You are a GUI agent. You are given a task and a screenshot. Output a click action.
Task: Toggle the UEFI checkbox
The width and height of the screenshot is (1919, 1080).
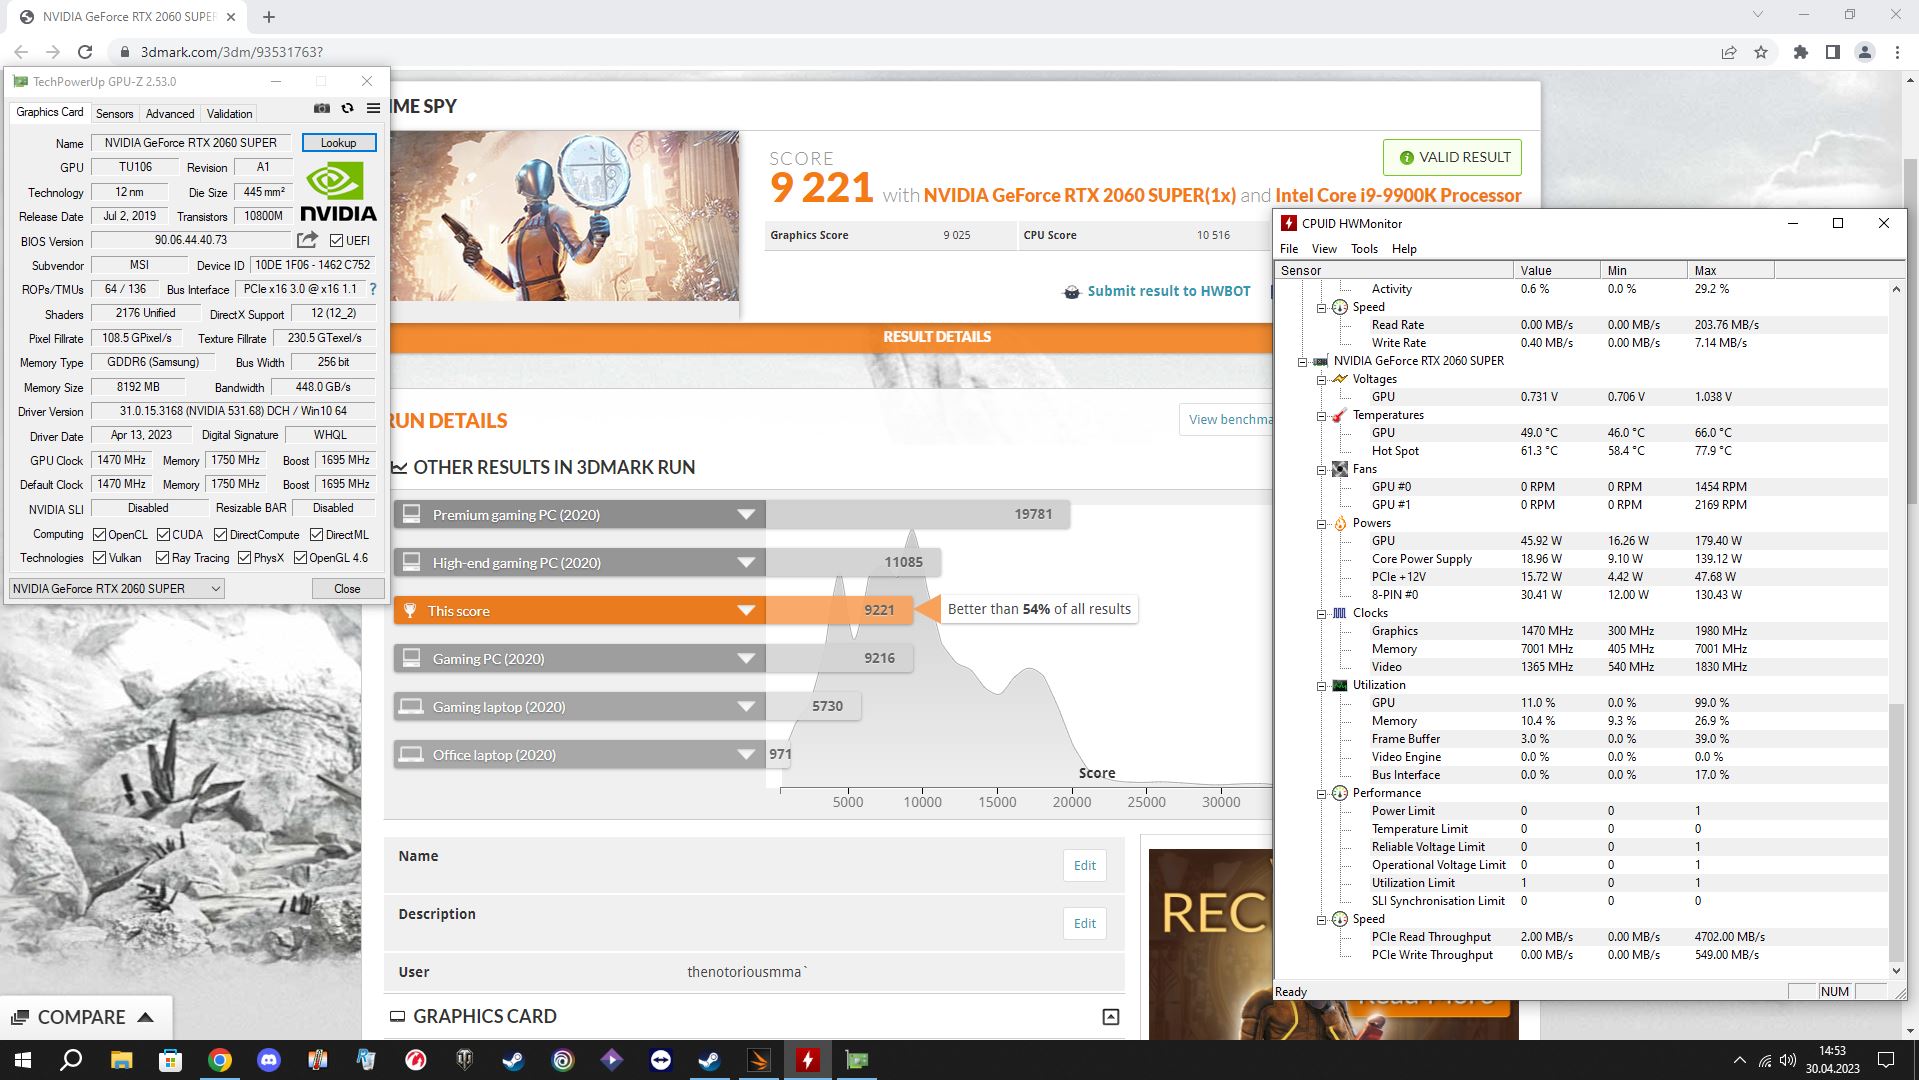(x=336, y=241)
